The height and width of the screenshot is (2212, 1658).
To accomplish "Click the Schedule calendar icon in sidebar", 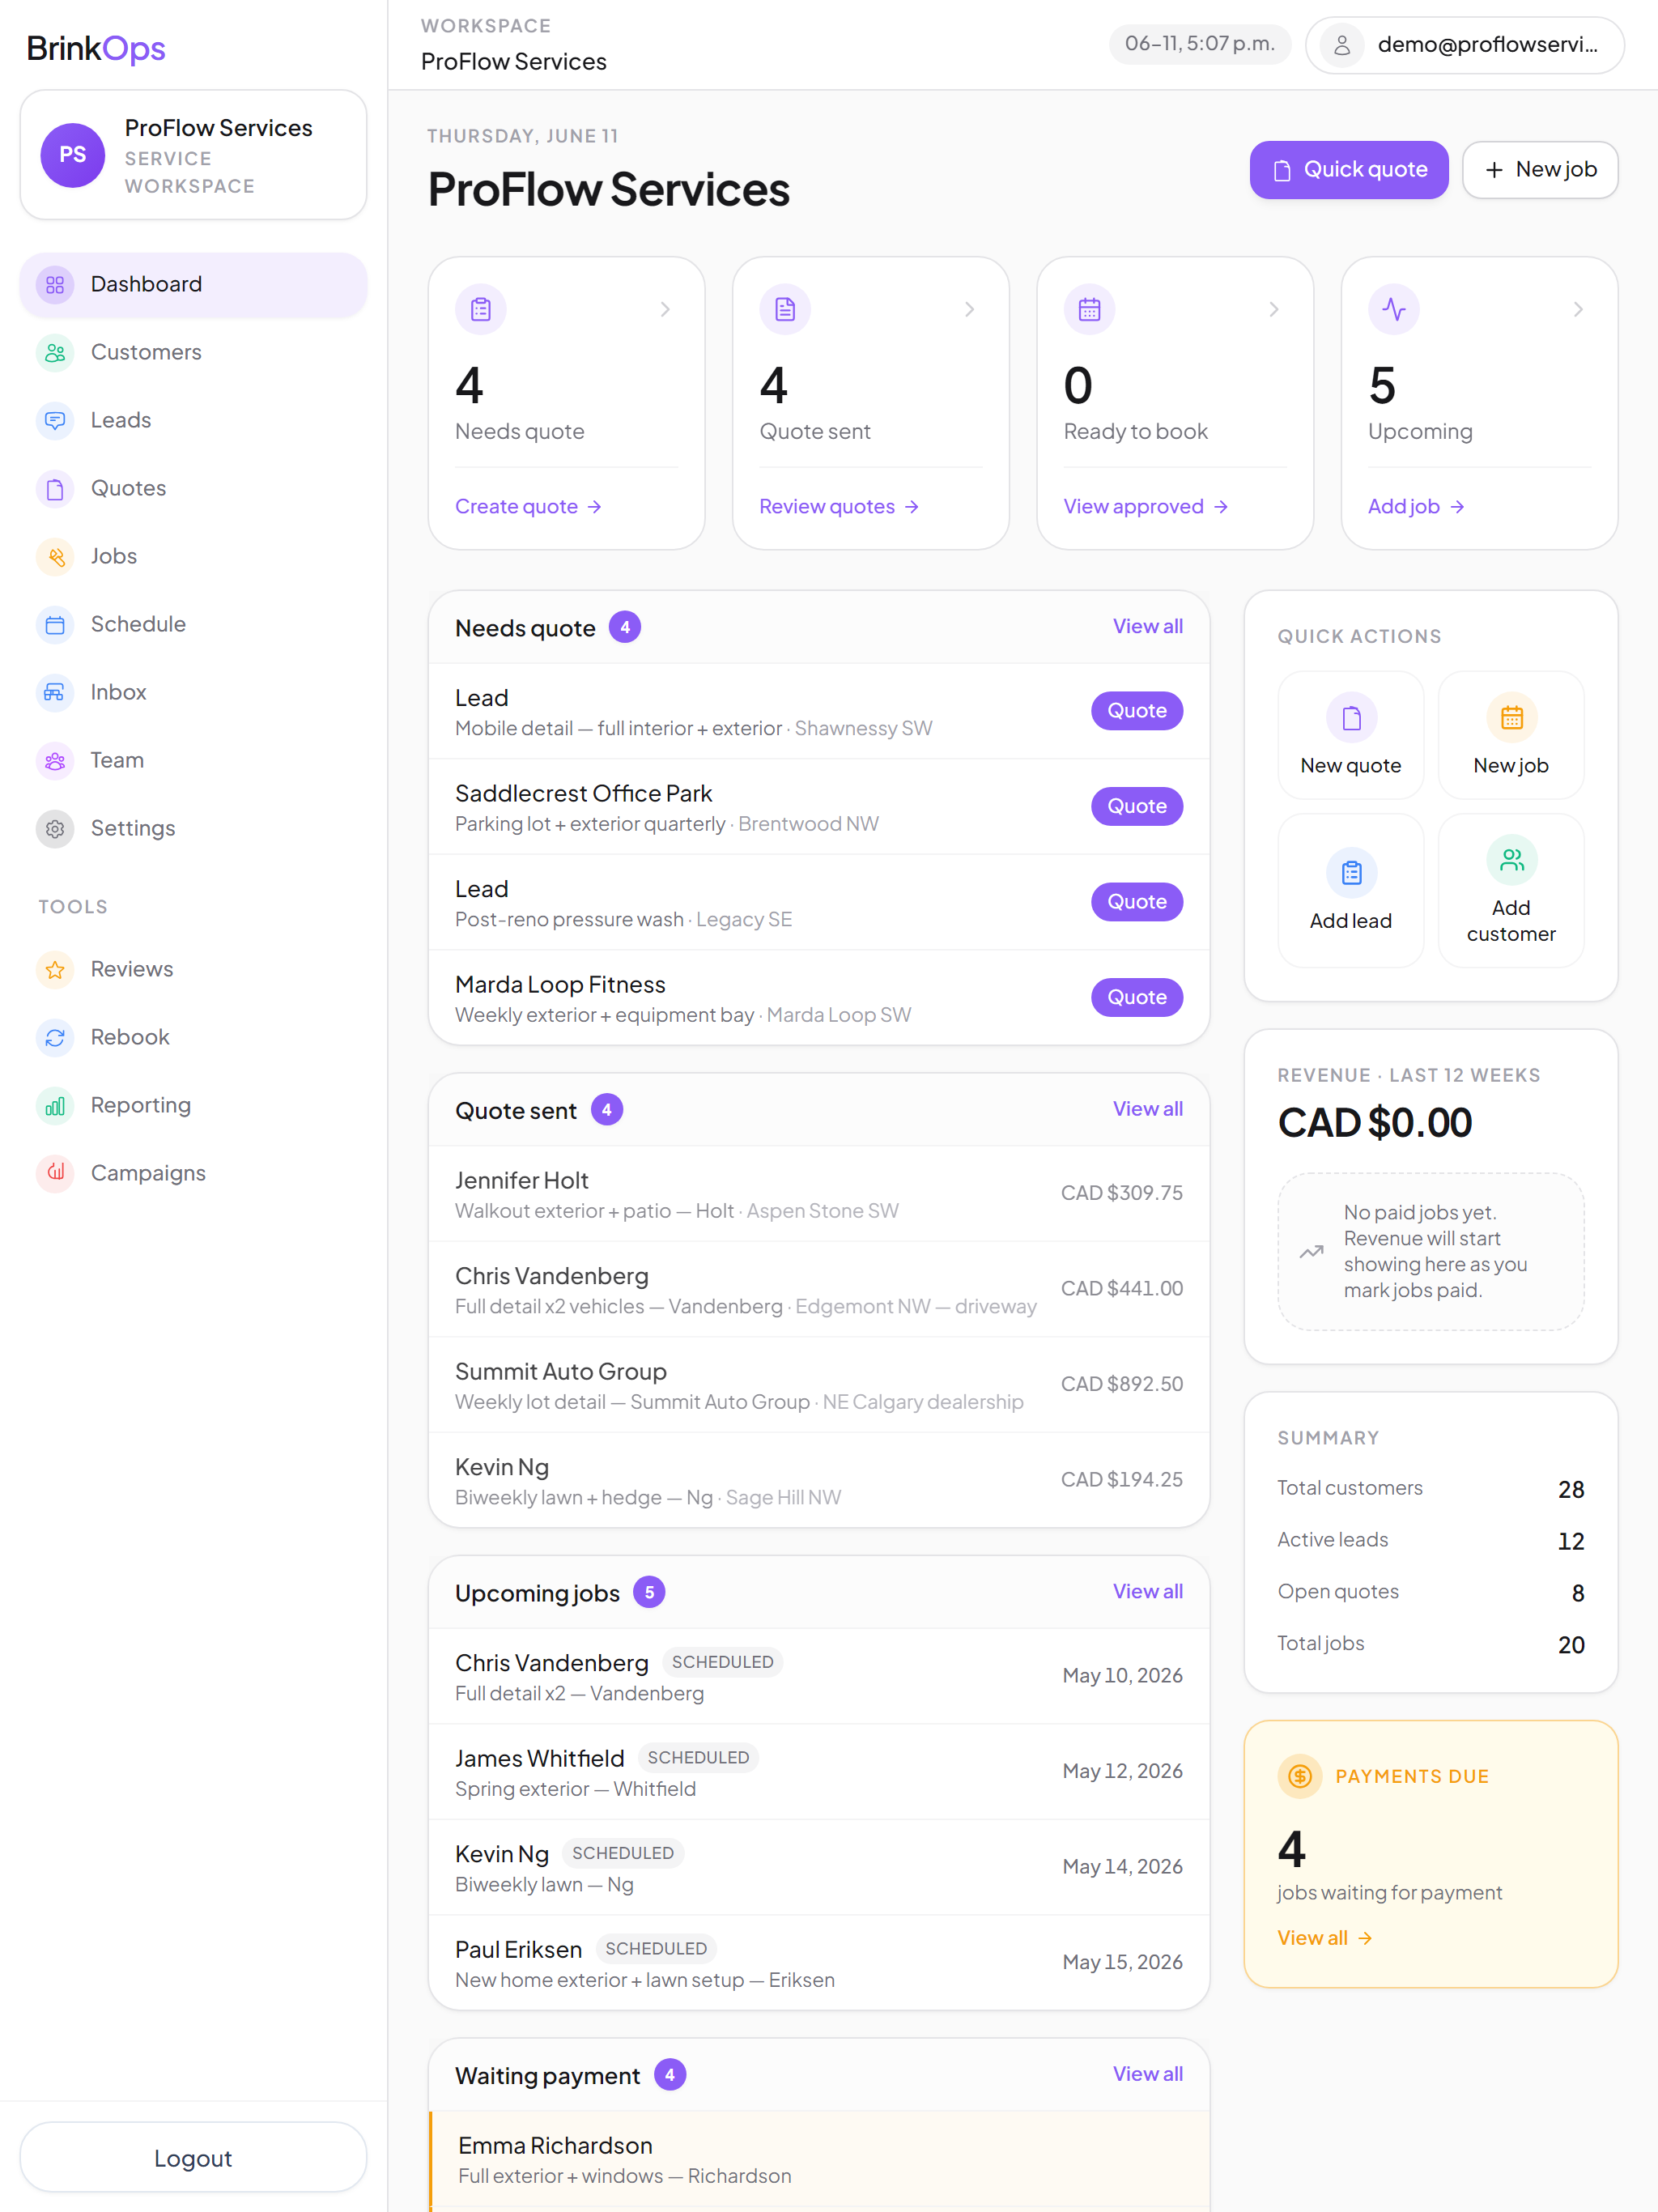I will click(55, 625).
